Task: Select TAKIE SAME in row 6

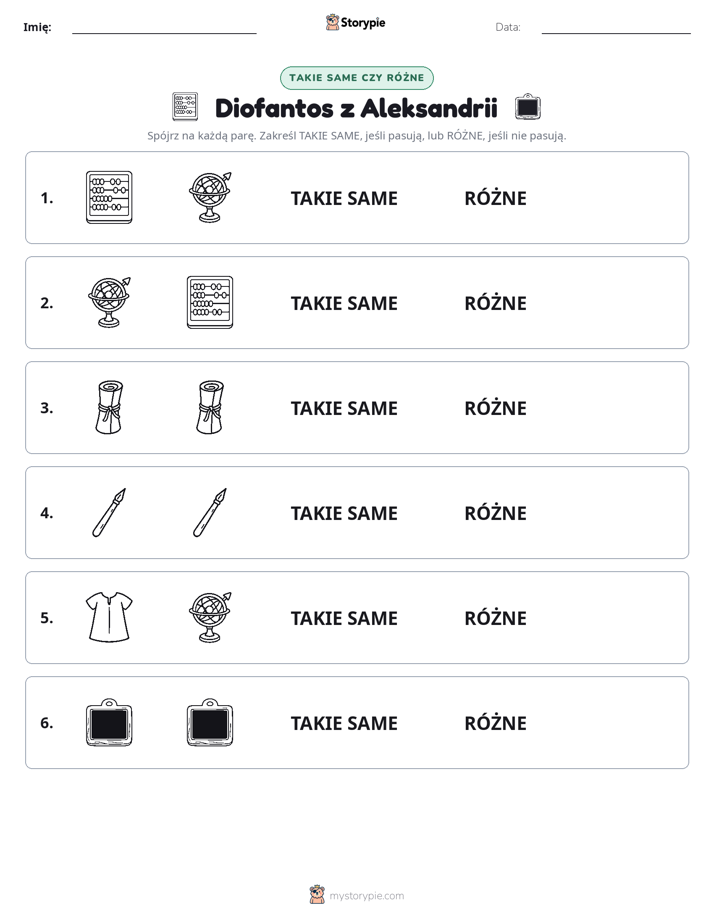Action: (x=344, y=724)
